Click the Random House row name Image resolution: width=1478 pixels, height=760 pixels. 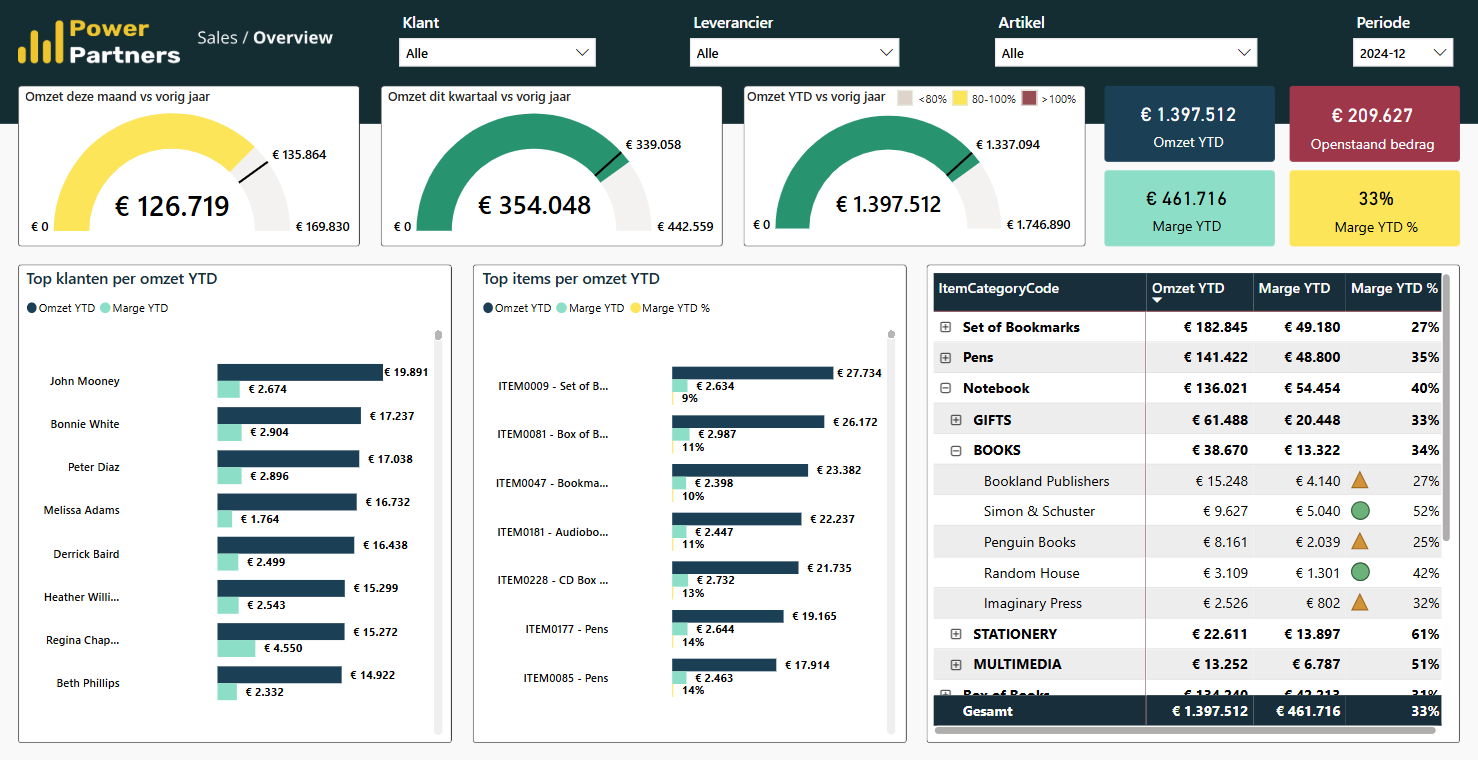[1033, 573]
